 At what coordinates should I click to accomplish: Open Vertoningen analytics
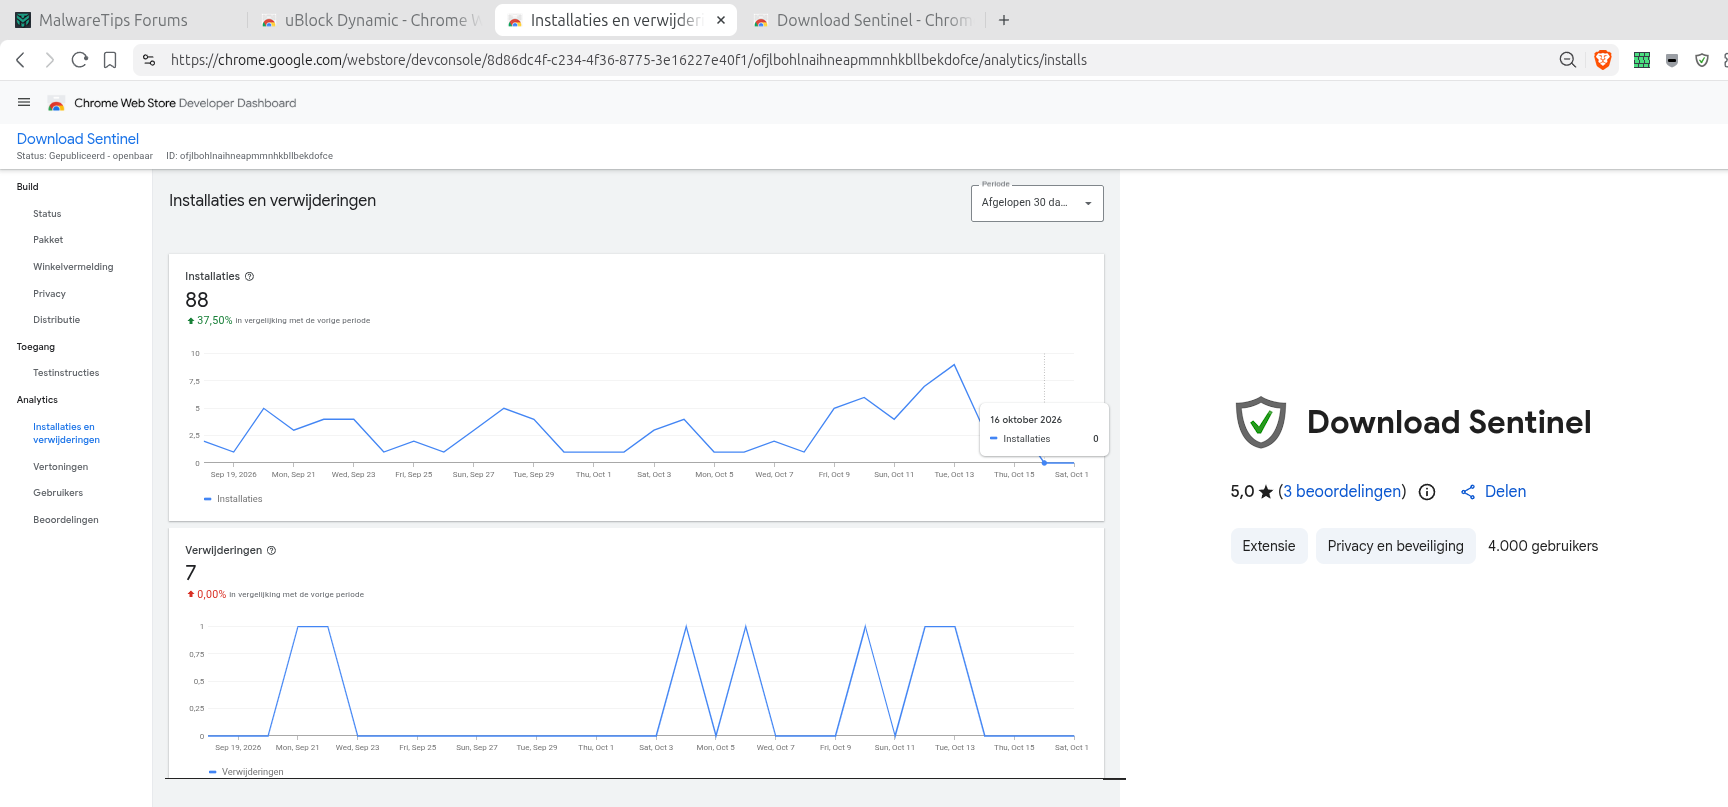[x=60, y=467]
